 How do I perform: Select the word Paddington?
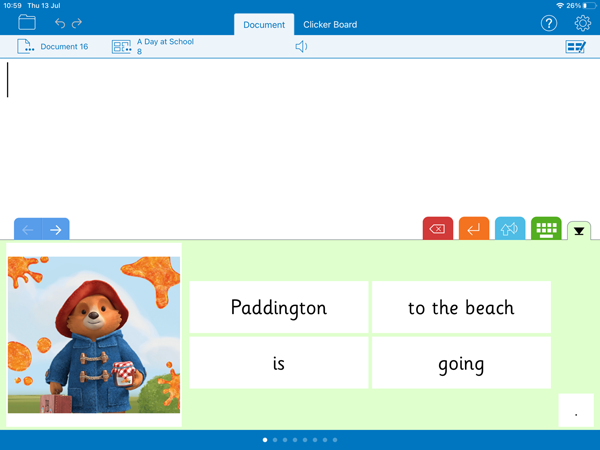pos(279,307)
